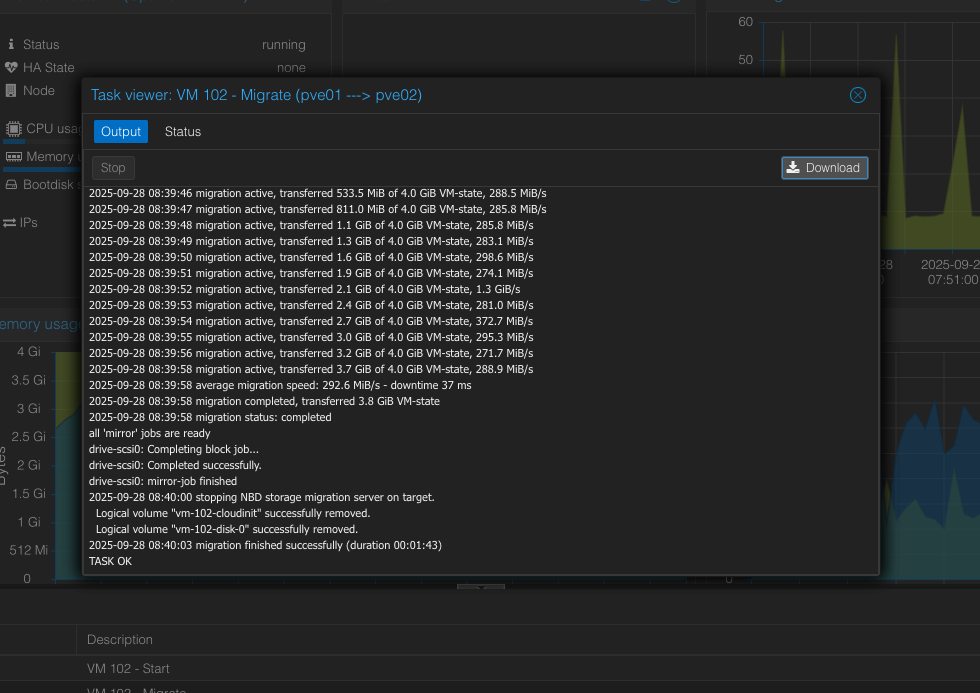Collapse the bottom task log panel handle
Viewport: 980px width, 693px height.
481,586
